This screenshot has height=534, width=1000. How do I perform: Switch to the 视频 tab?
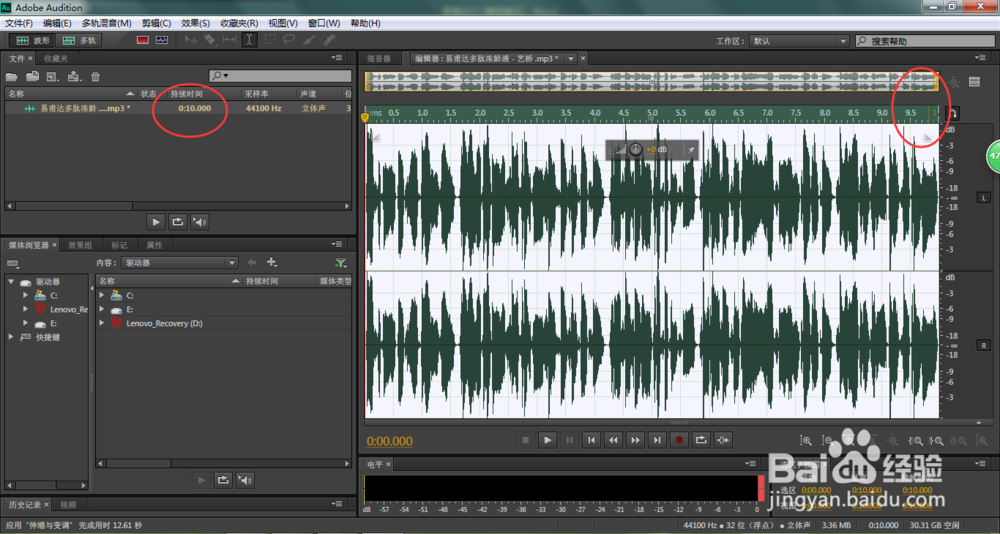pyautogui.click(x=68, y=505)
